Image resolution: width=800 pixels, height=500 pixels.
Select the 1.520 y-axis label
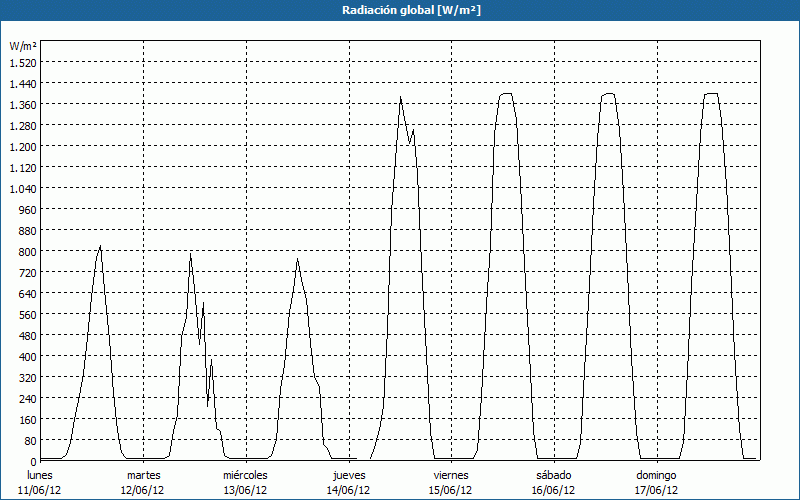(x=23, y=62)
